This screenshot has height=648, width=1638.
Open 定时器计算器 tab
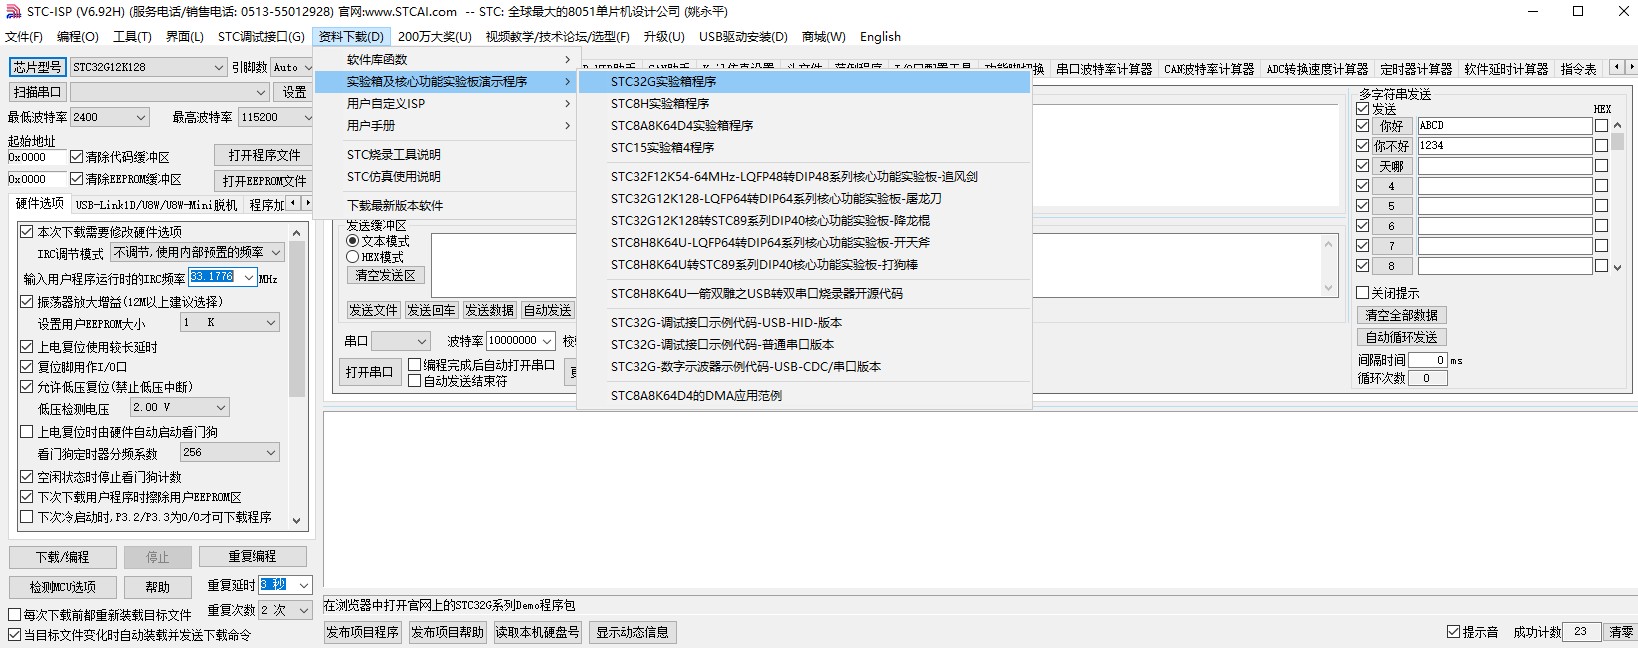point(1416,69)
